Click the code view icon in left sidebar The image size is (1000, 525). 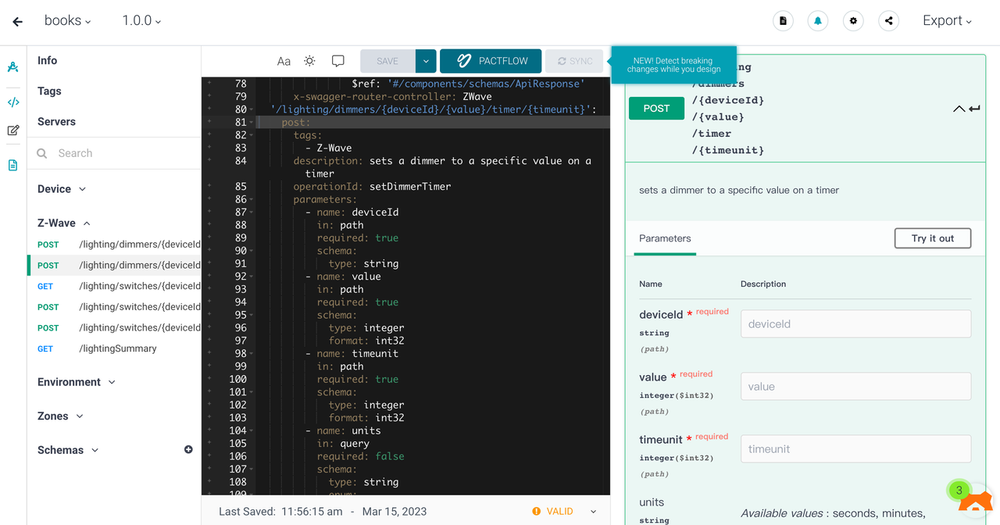pos(13,102)
